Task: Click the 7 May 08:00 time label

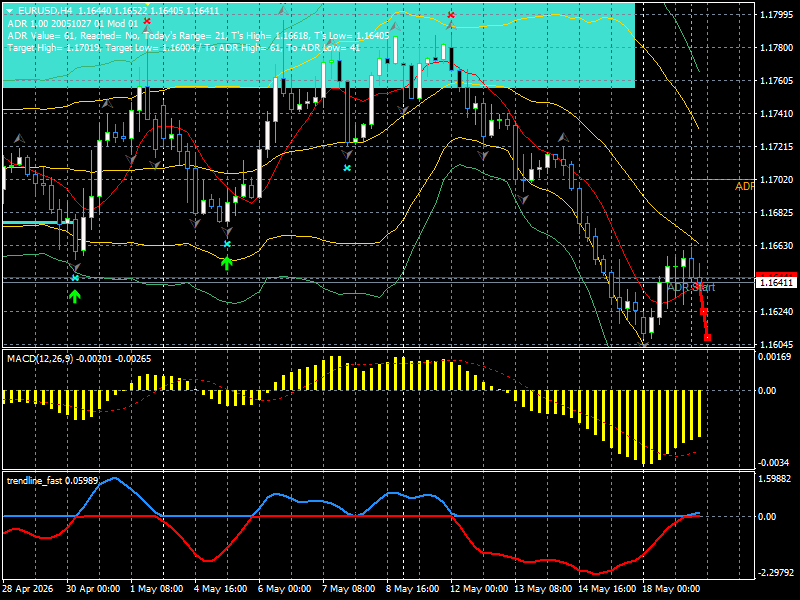Action: pyautogui.click(x=348, y=589)
